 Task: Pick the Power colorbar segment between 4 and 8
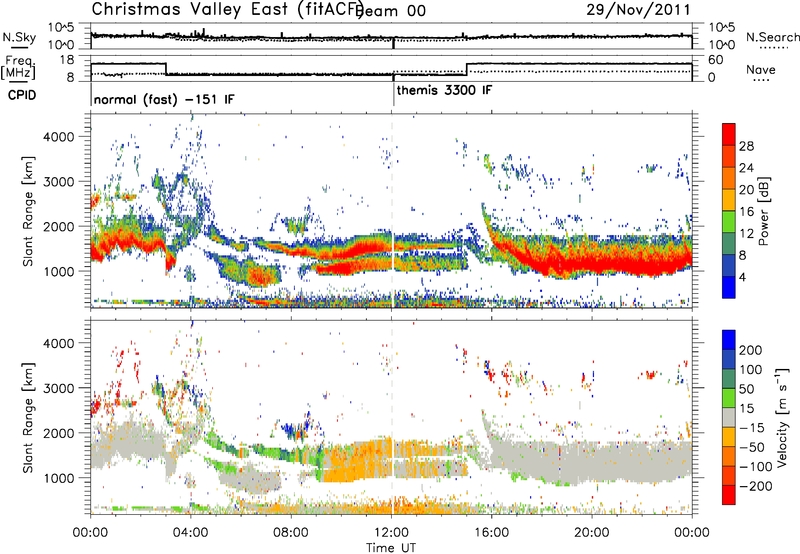click(729, 265)
